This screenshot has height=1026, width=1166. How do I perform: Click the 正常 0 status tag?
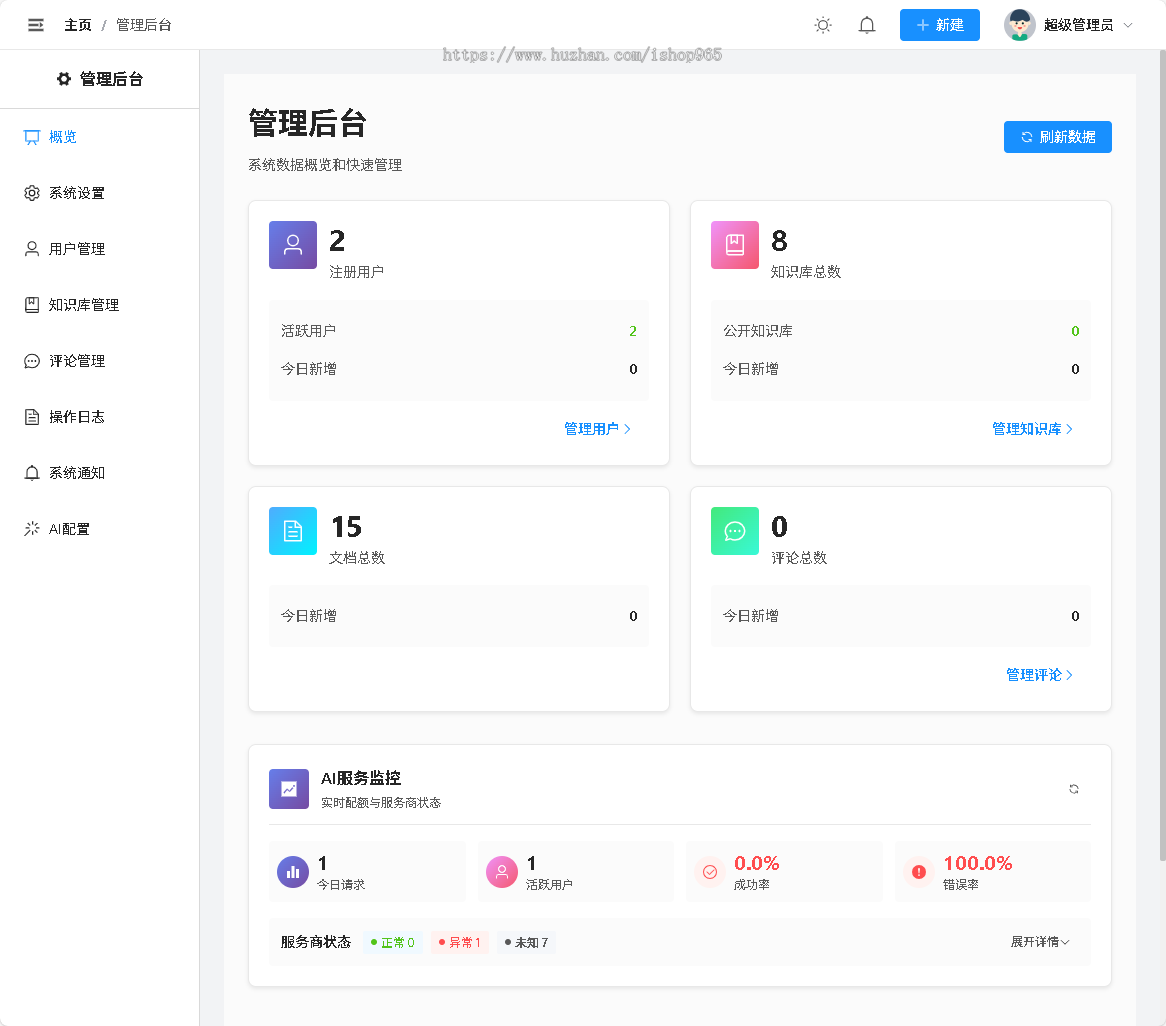point(393,943)
